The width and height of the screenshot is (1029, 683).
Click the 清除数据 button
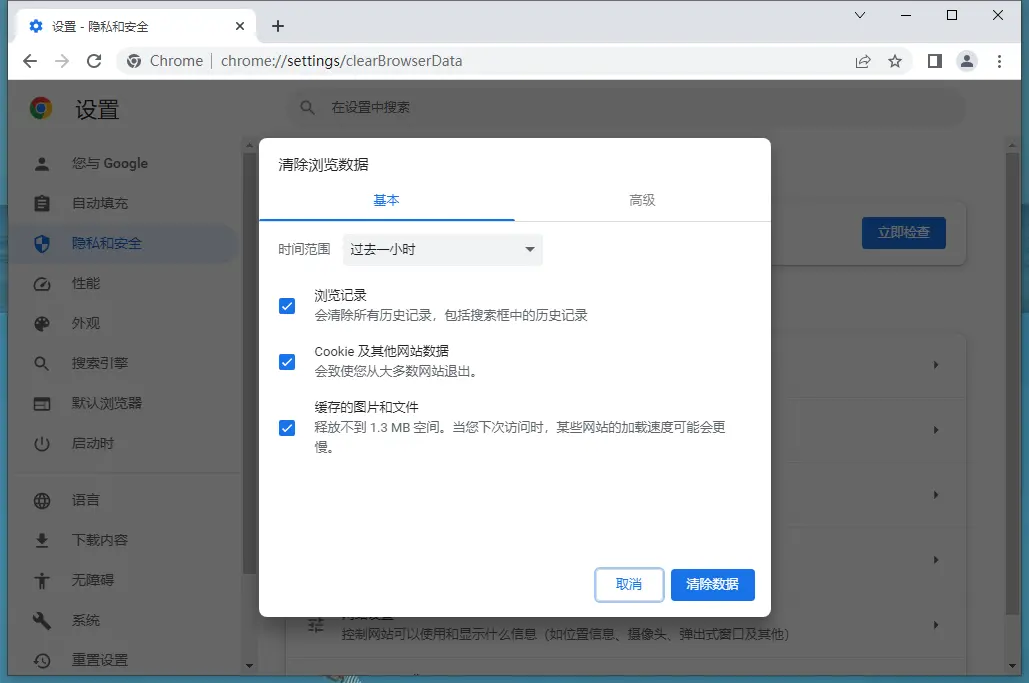(712, 584)
